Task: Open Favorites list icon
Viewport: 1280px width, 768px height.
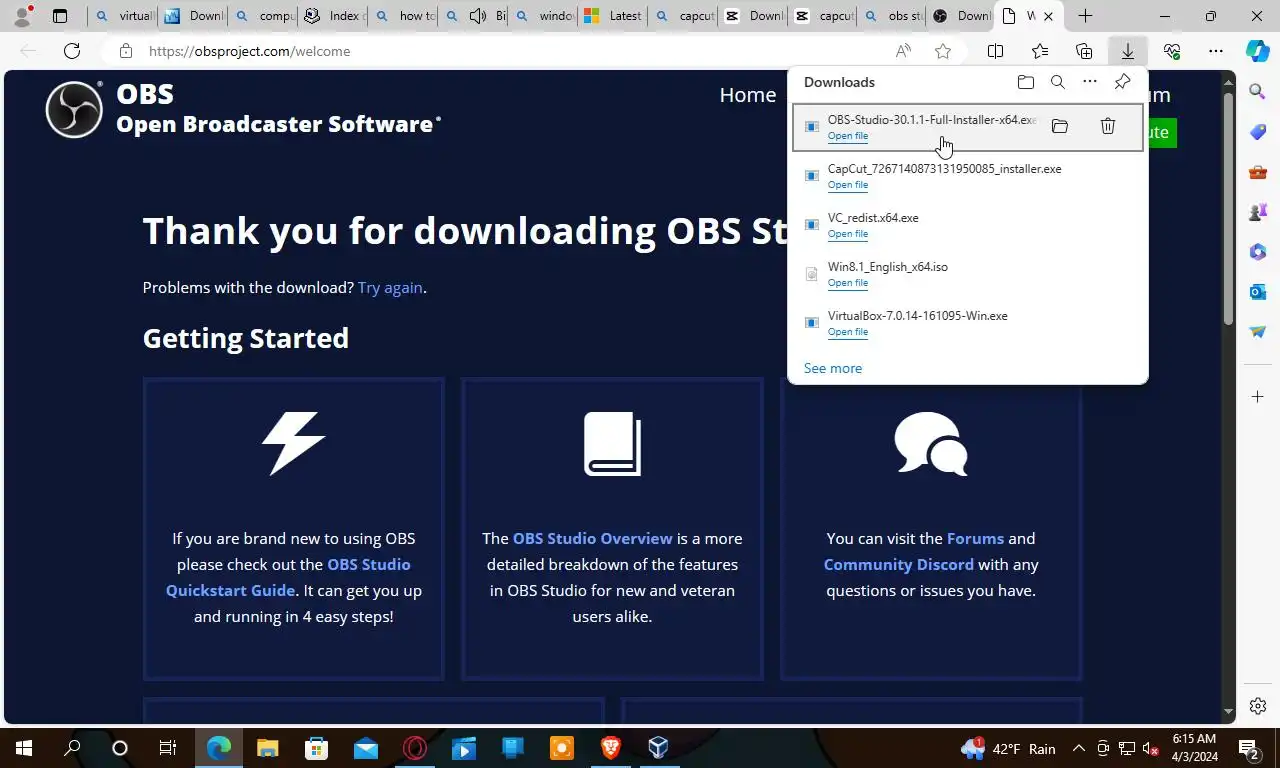Action: 1040,51
